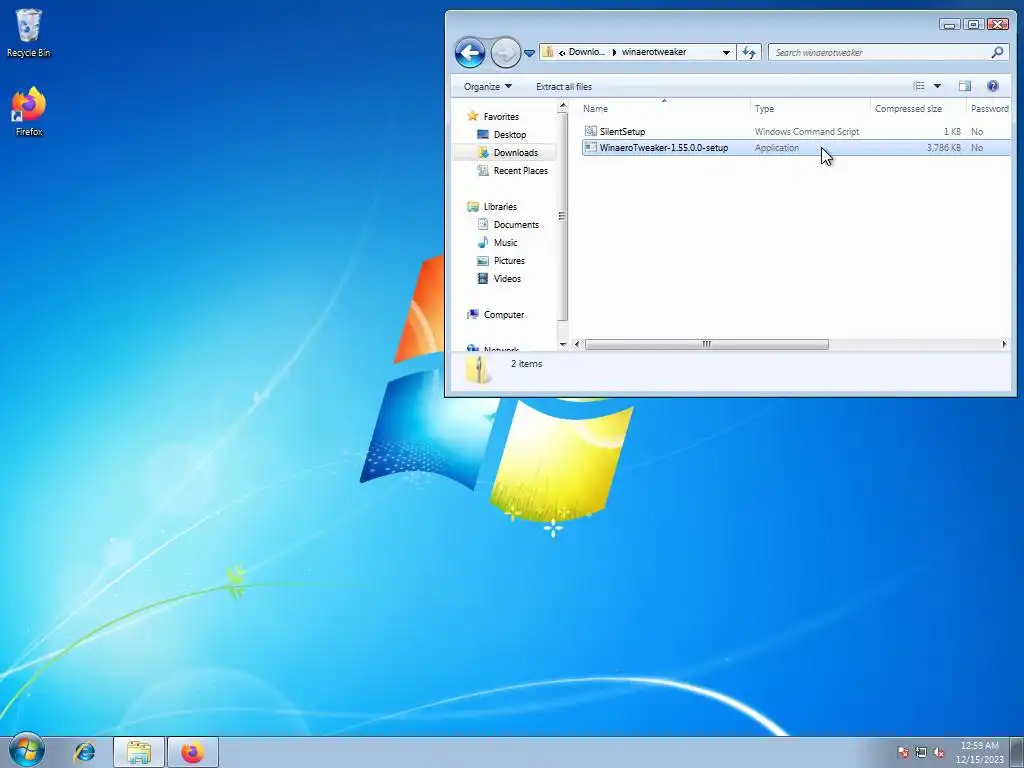Change the view with the view icon
This screenshot has height=768, width=1024.
(919, 86)
